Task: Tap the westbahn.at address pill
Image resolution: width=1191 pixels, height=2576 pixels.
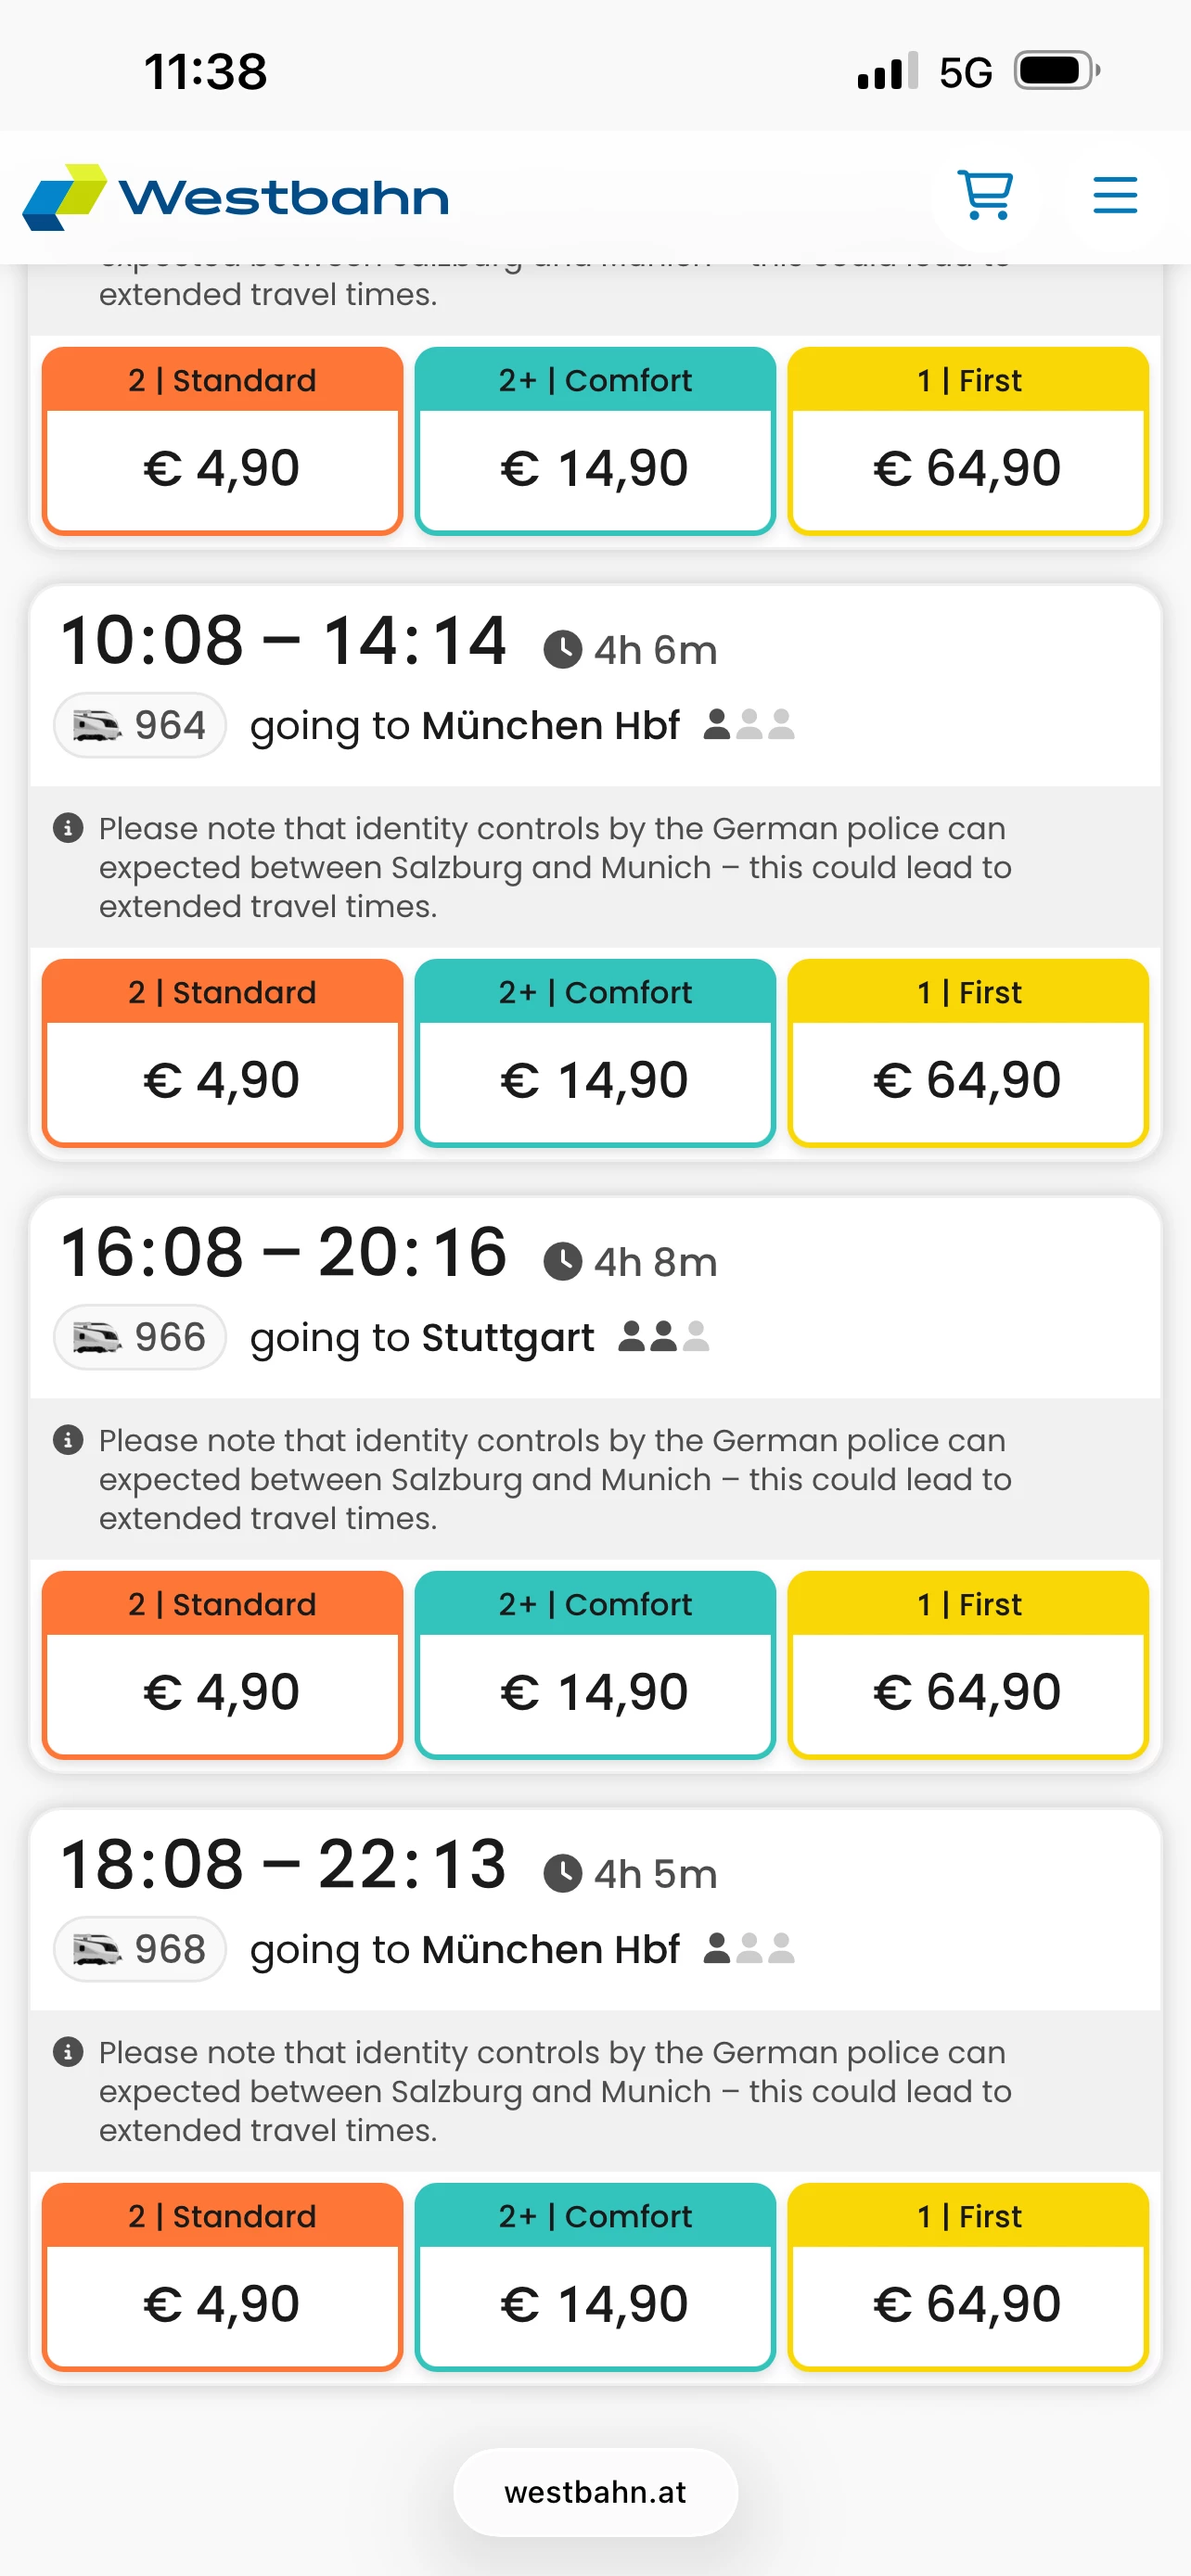Action: point(595,2492)
